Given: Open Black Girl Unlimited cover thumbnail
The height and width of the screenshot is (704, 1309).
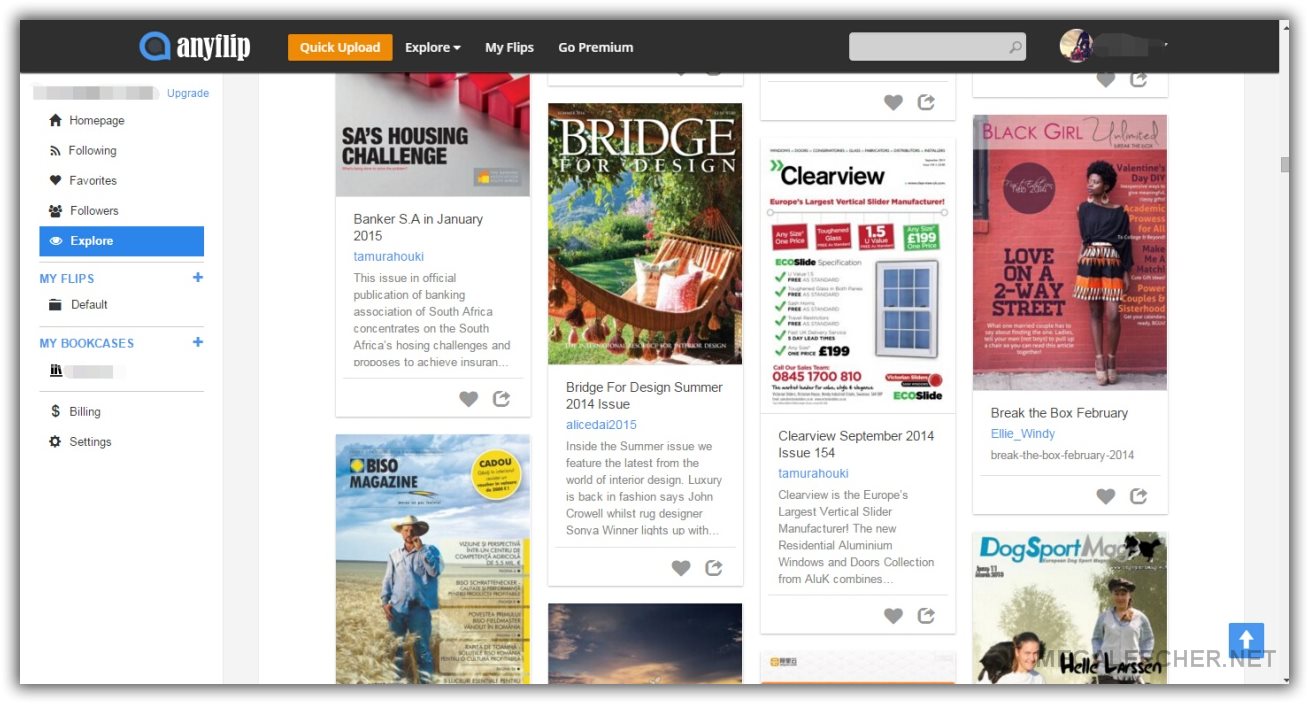Looking at the screenshot, I should pos(1070,252).
